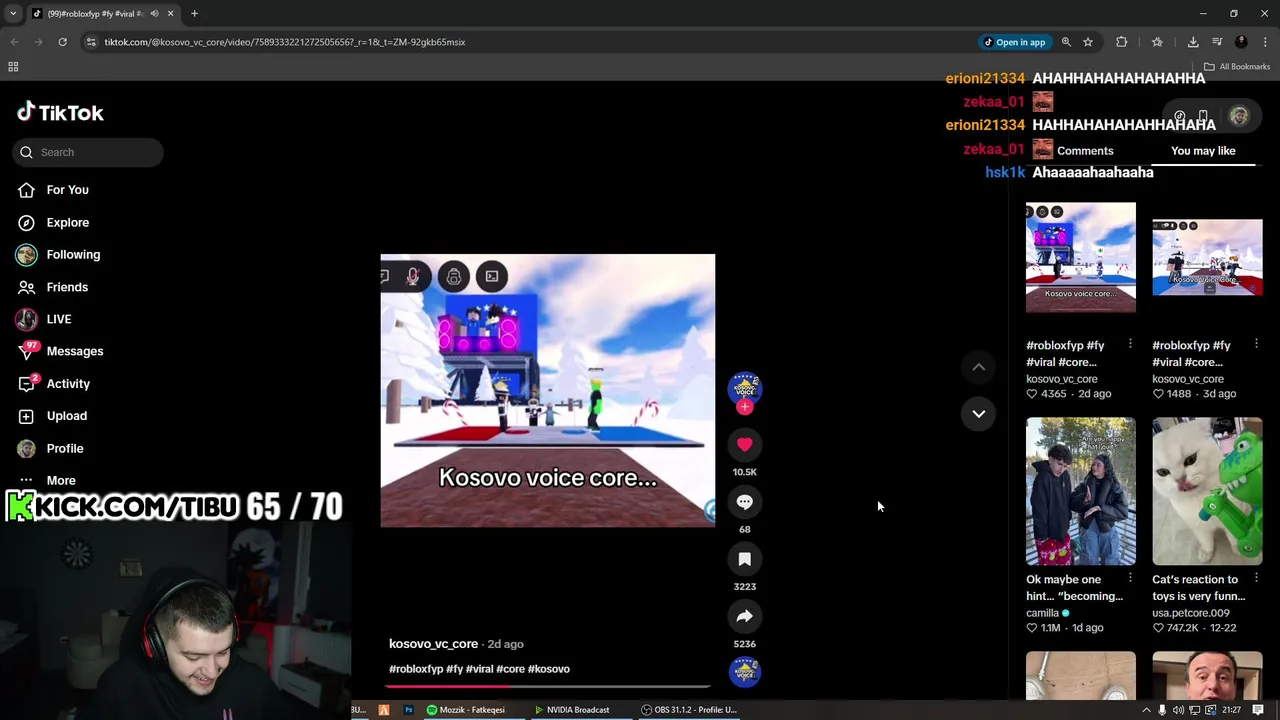The image size is (1280, 720).
Task: Open kosovo_vc_core creator avatar
Action: [x=744, y=387]
